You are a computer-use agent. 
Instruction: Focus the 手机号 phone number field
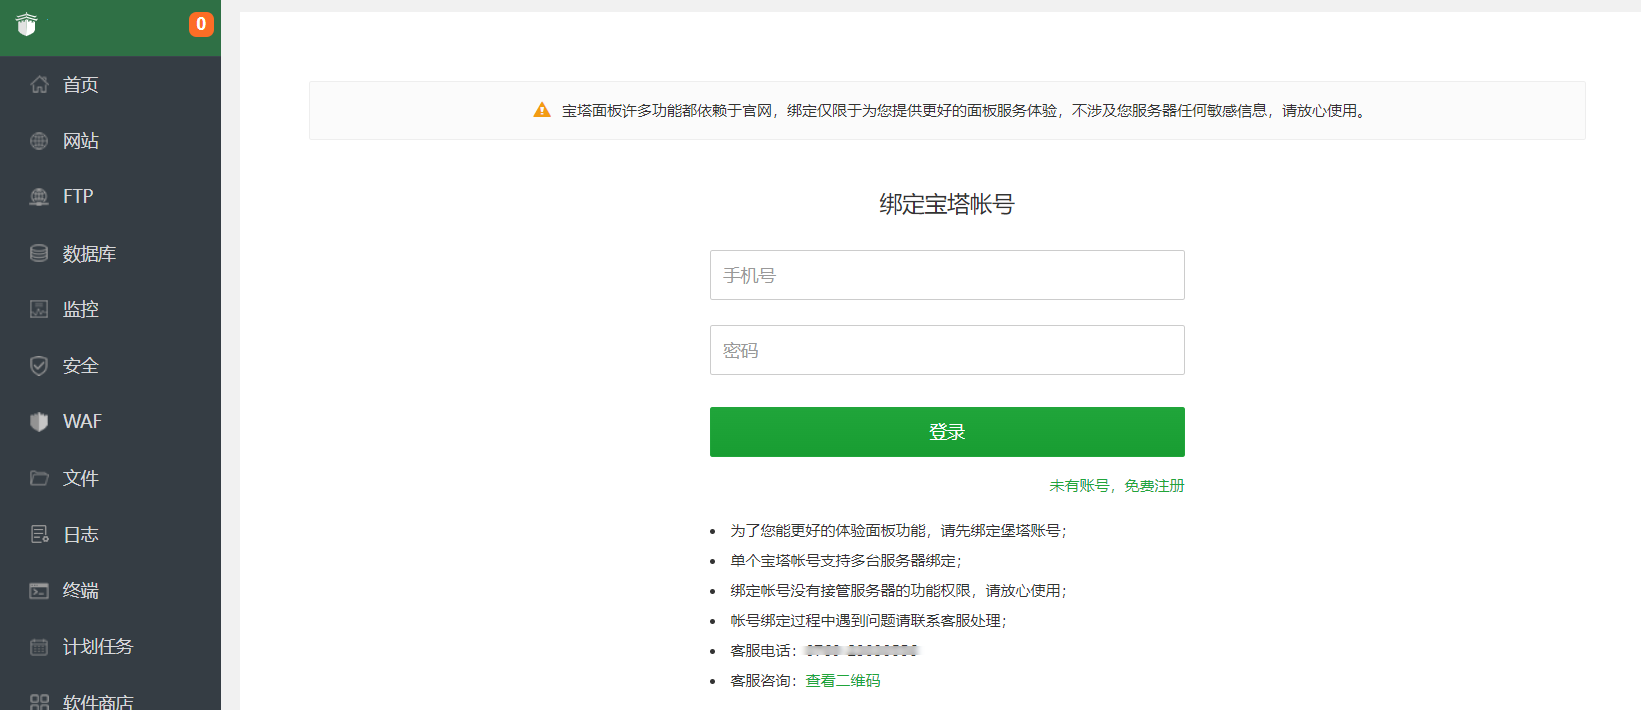(947, 275)
